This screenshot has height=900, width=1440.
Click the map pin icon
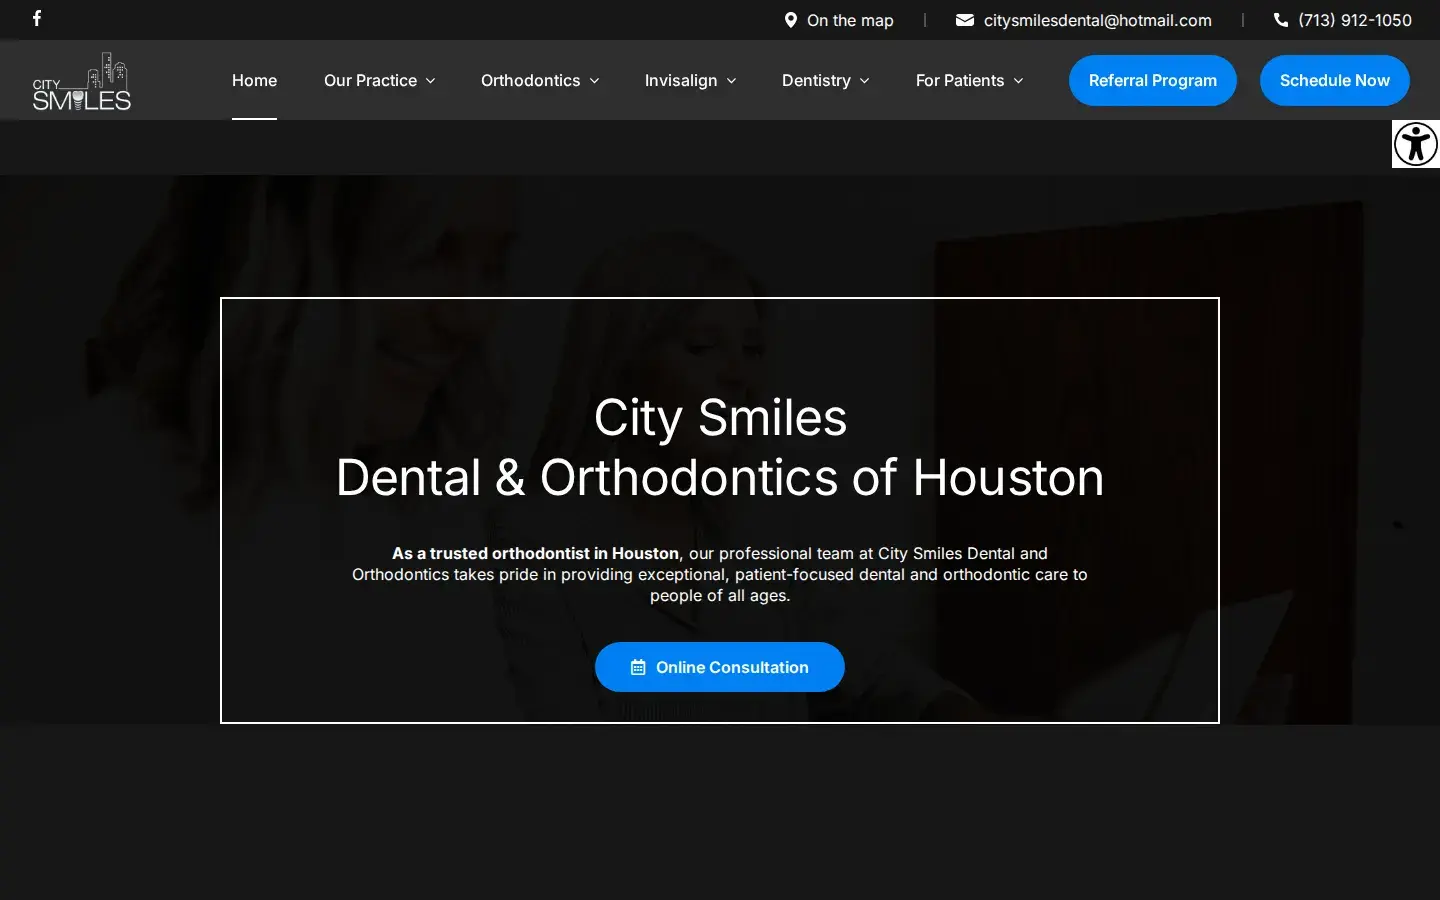[x=790, y=20]
